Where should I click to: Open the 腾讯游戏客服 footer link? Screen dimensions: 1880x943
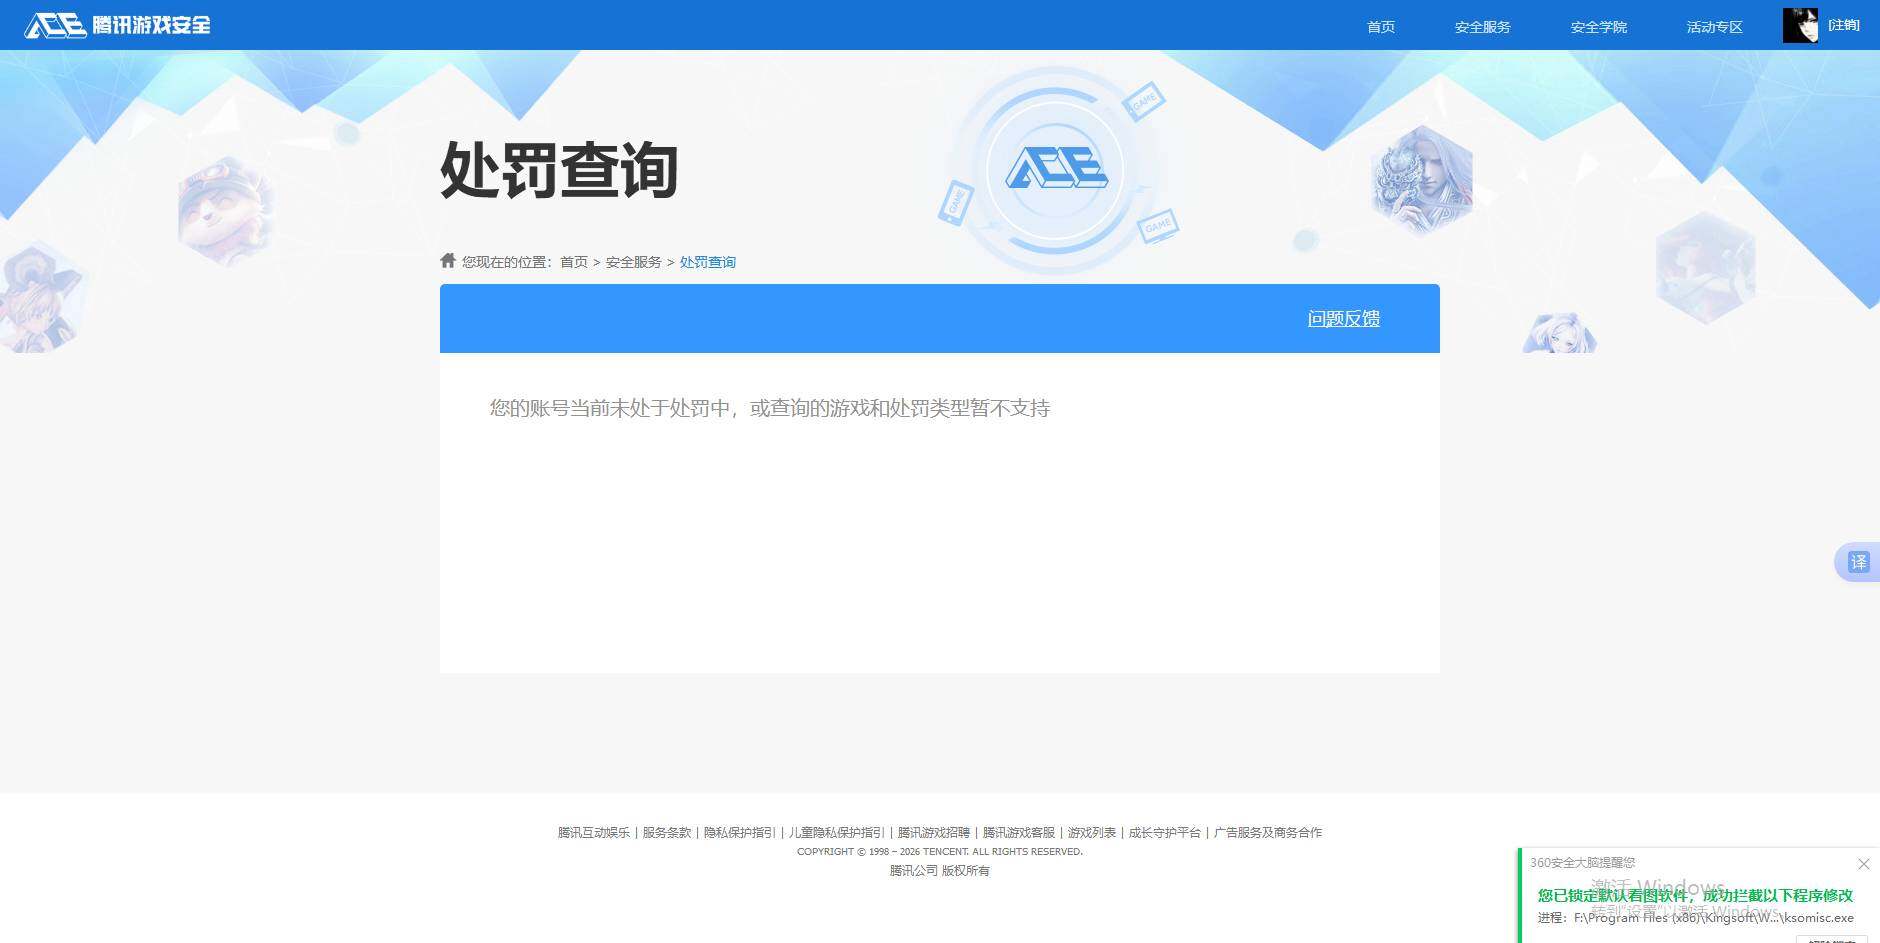tap(1019, 832)
